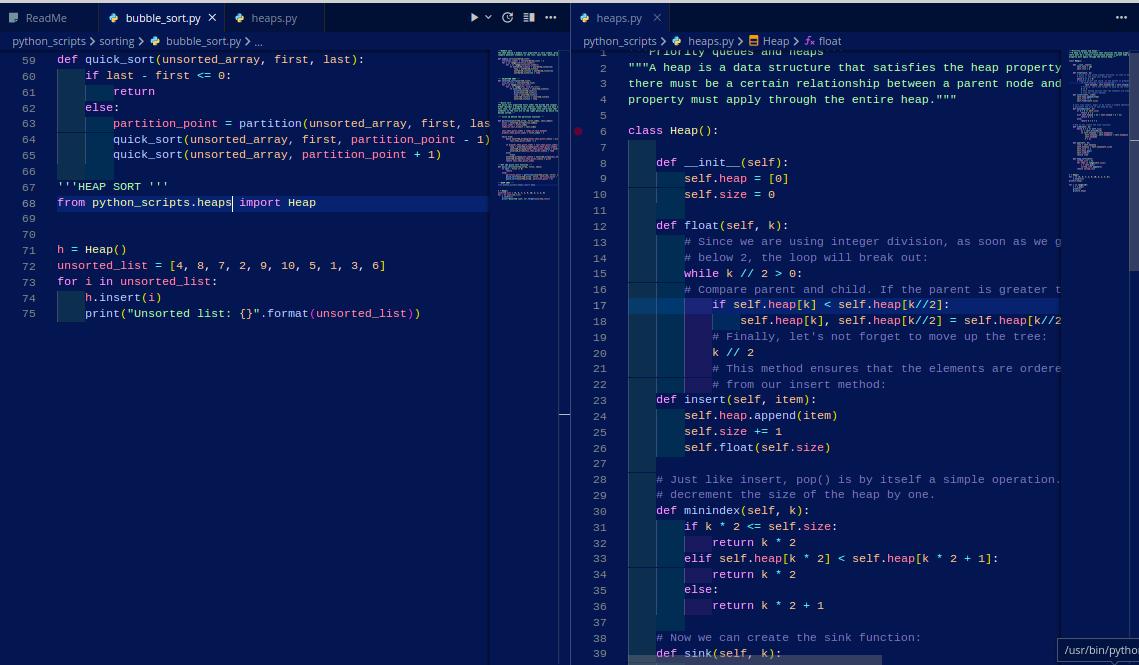The width and height of the screenshot is (1139, 665).
Task: Toggle the breakpoint on line 6 of heaps.py
Action: click(578, 130)
